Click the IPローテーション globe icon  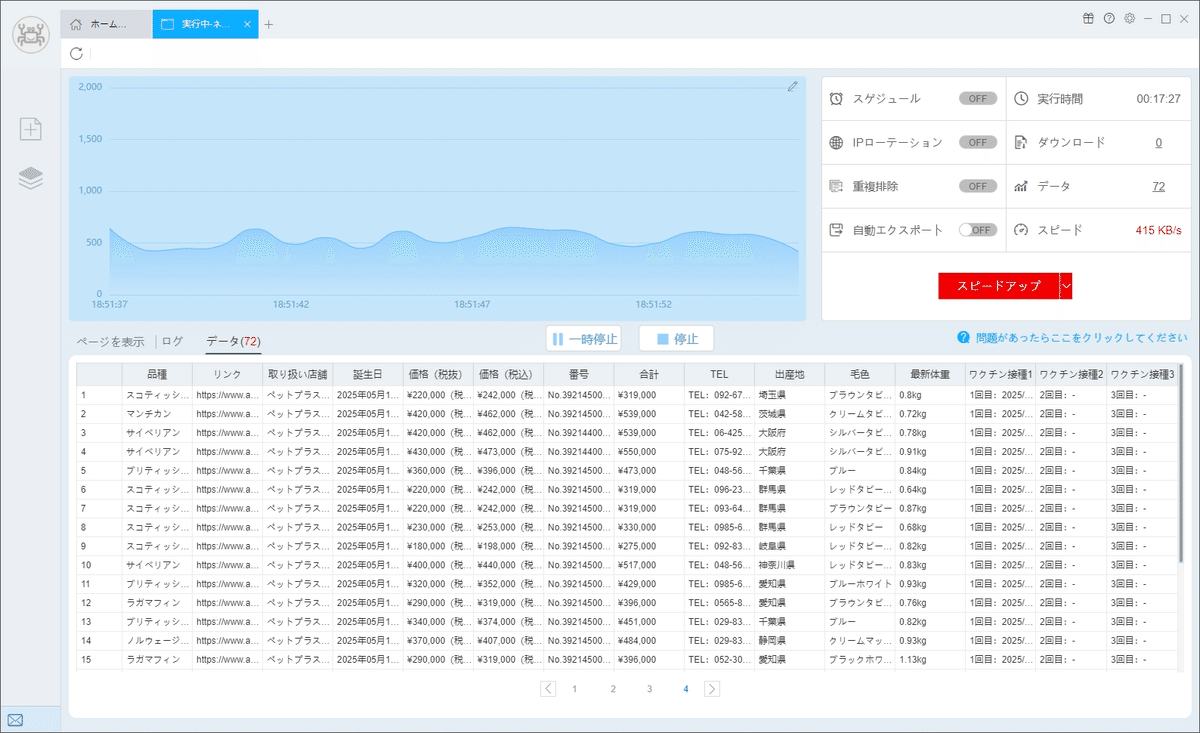(x=837, y=142)
